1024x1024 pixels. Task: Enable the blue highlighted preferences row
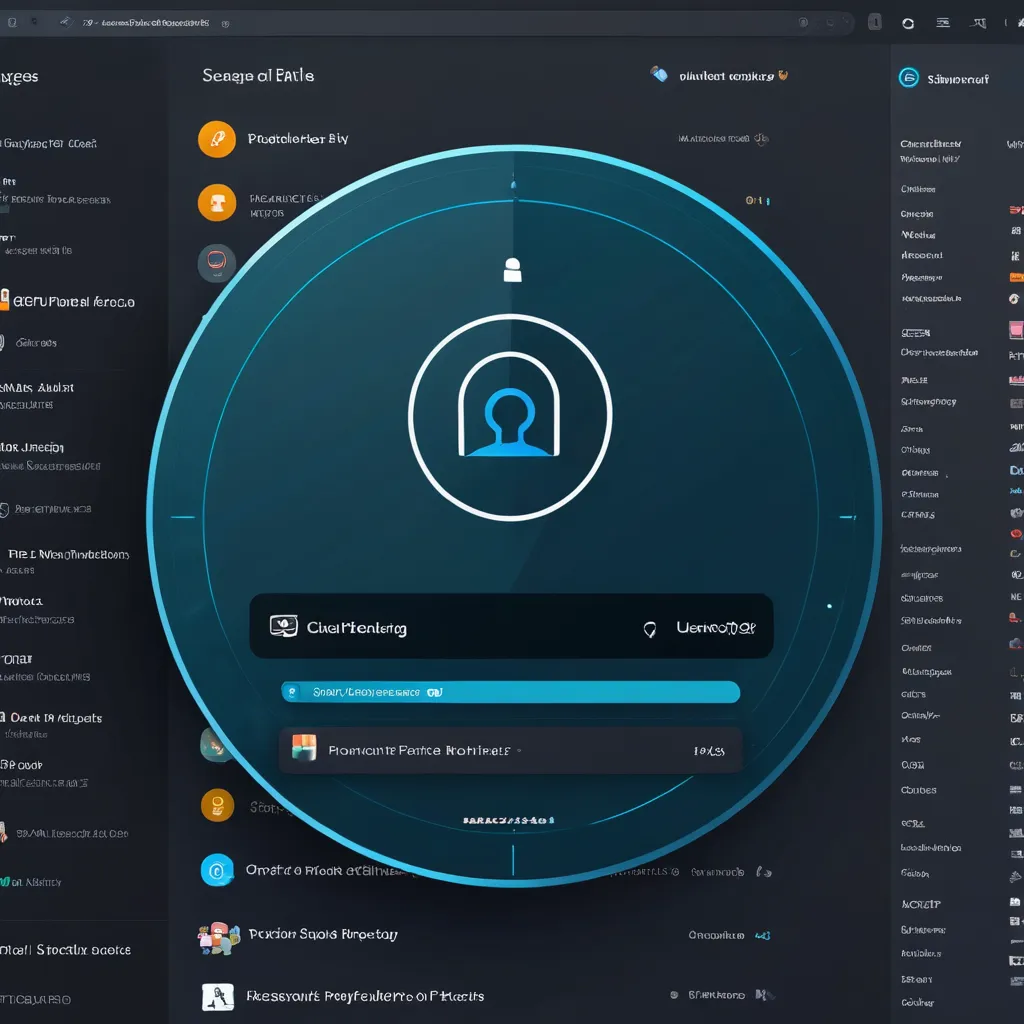tap(510, 691)
